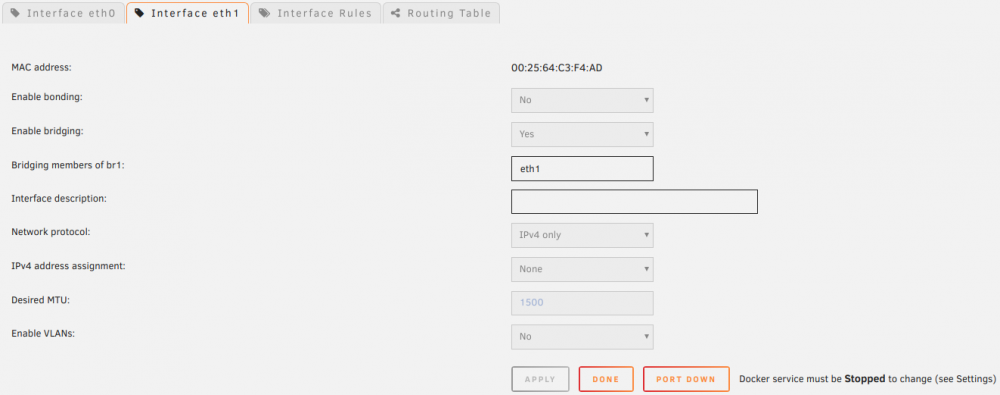Open the Interface Rules tab

pos(316,13)
